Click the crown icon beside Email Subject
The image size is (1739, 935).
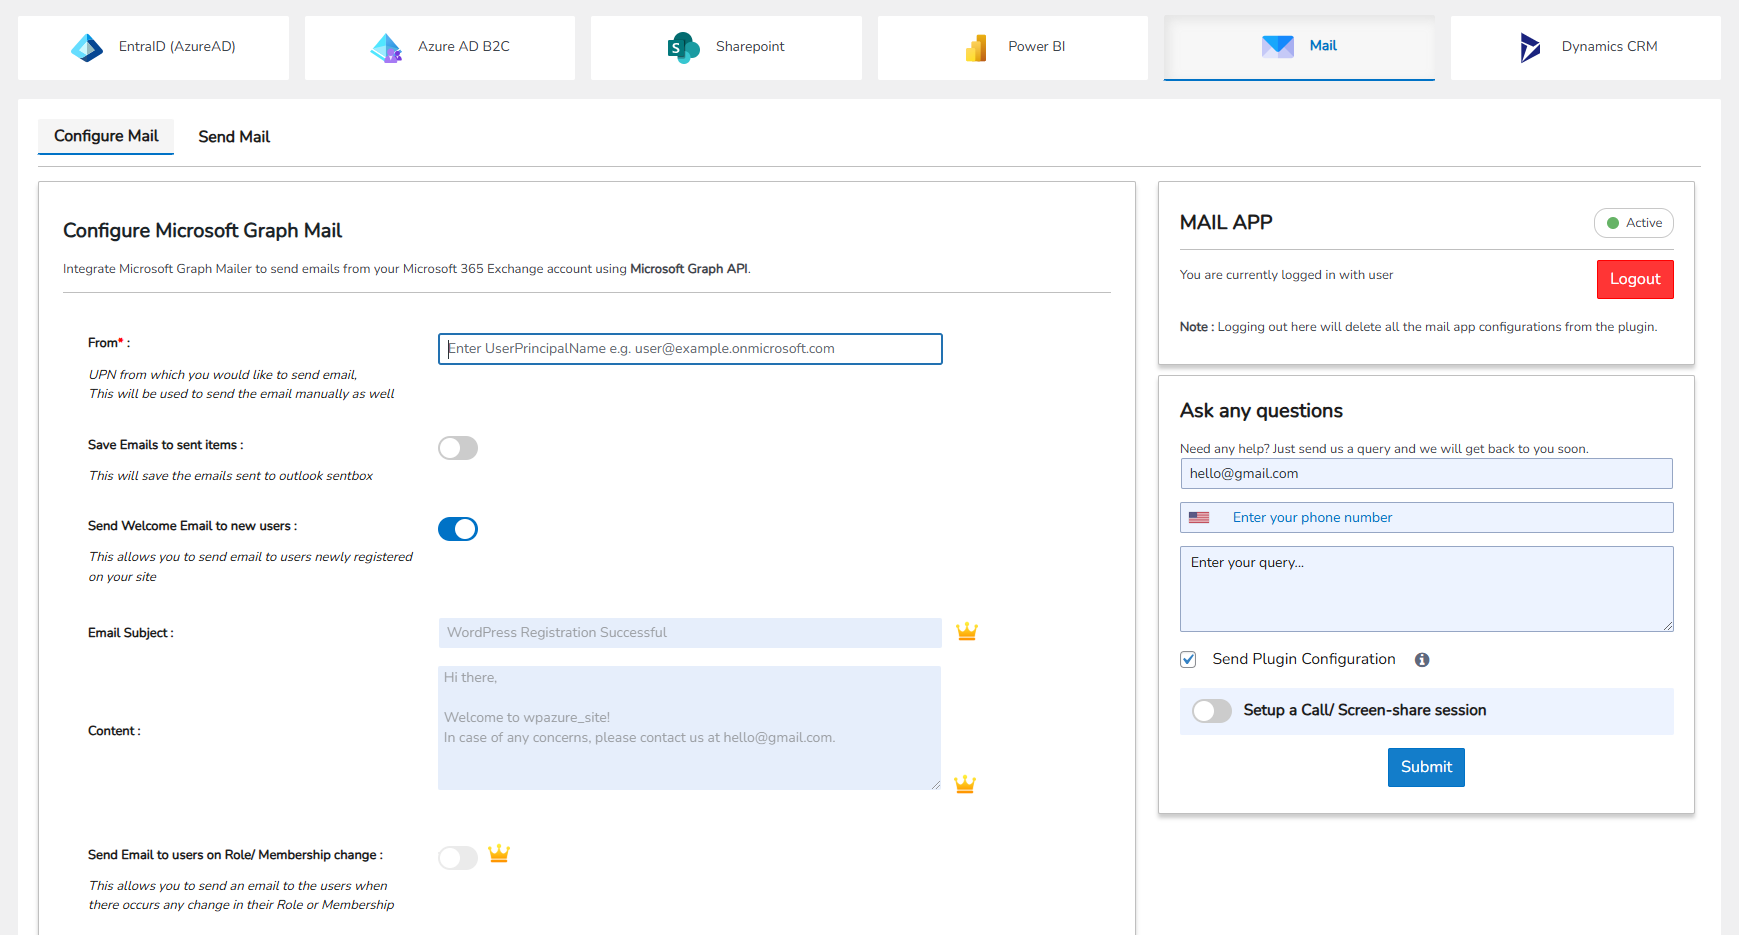tap(966, 632)
